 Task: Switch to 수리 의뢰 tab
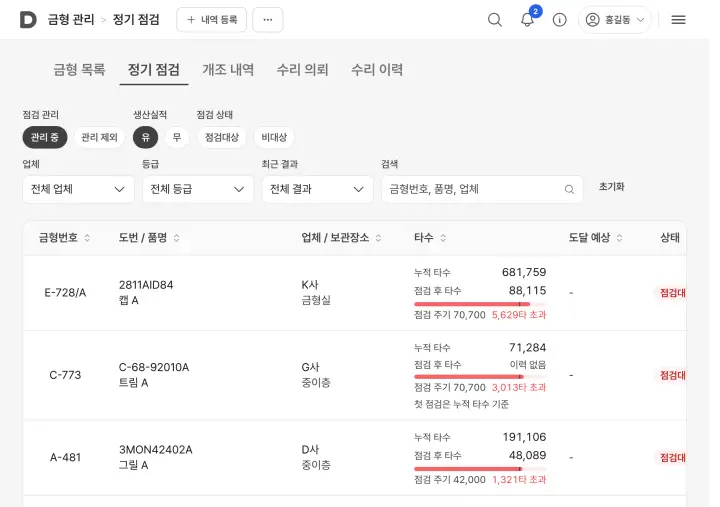pyautogui.click(x=303, y=69)
